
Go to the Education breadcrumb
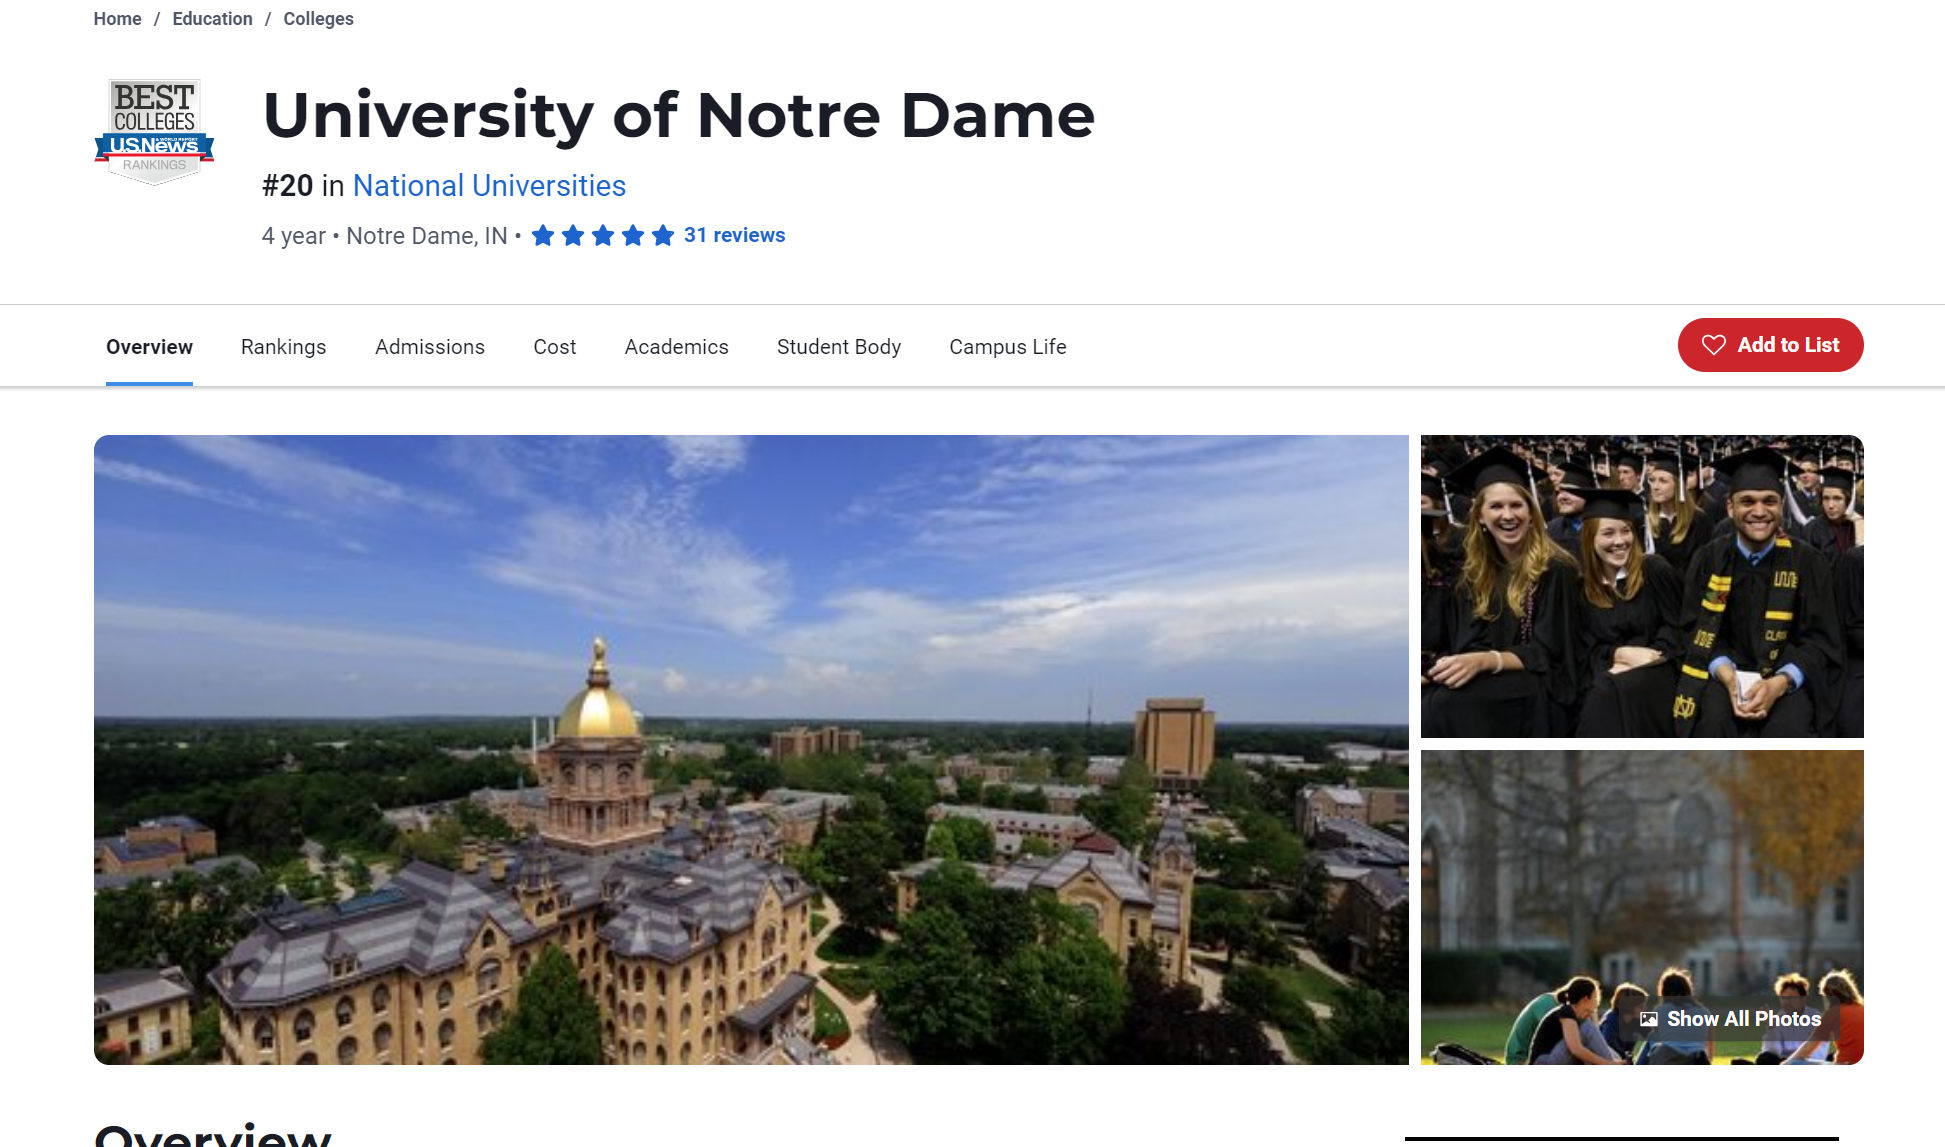(x=212, y=19)
